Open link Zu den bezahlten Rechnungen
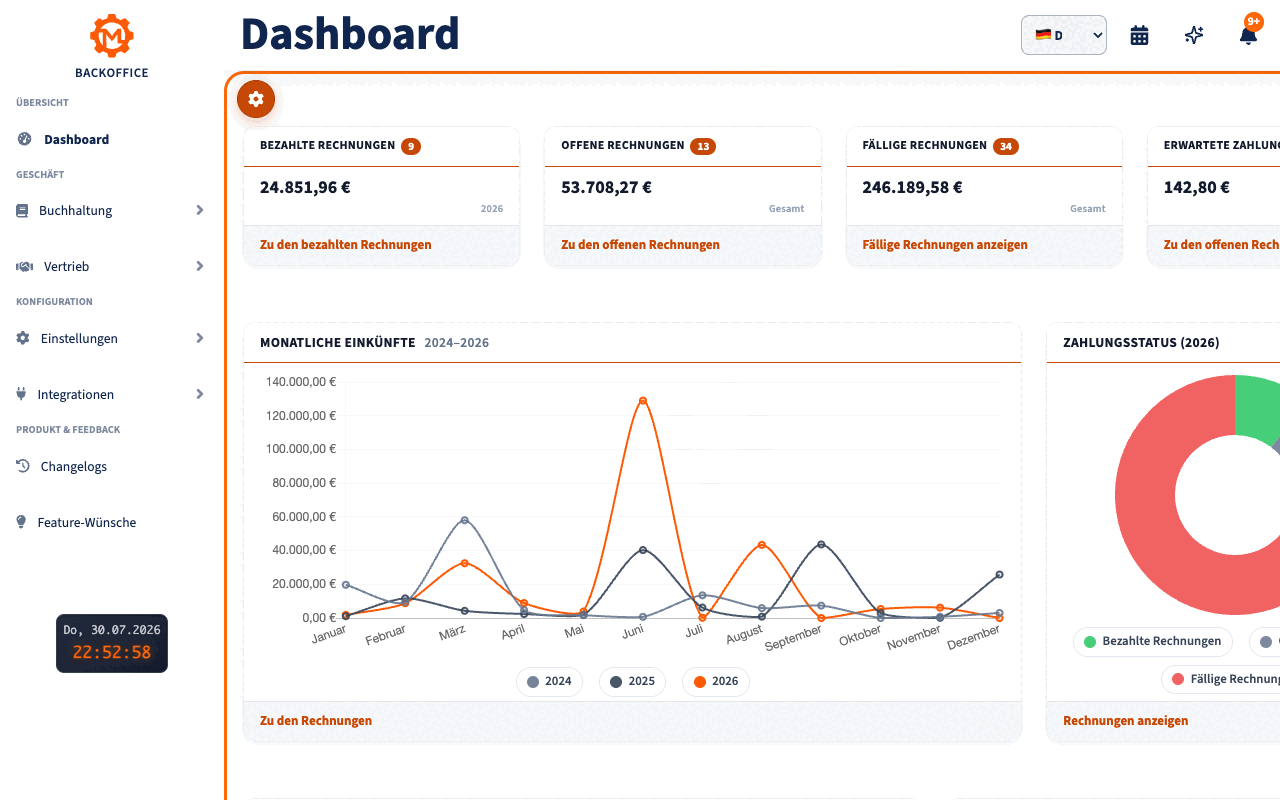The height and width of the screenshot is (800, 1280). 346,245
